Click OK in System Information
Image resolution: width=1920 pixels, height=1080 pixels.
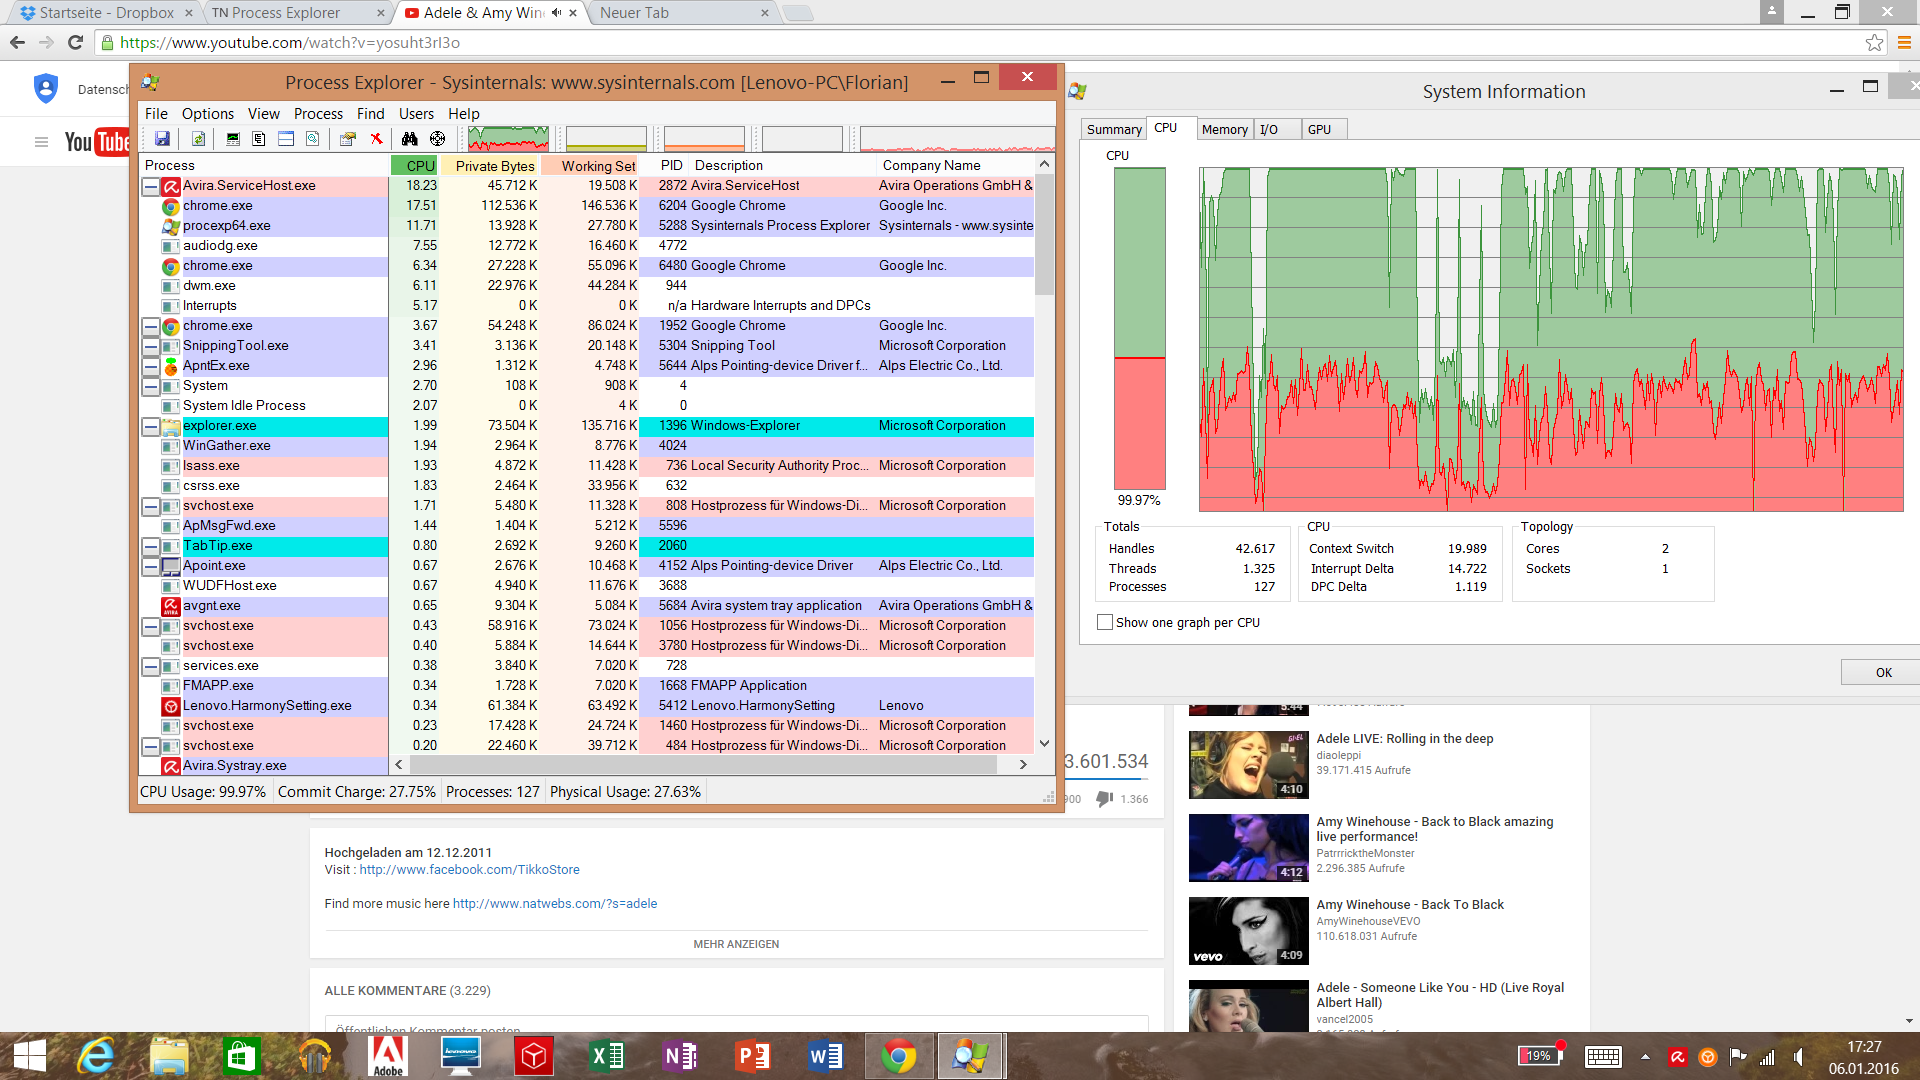[x=1882, y=672]
